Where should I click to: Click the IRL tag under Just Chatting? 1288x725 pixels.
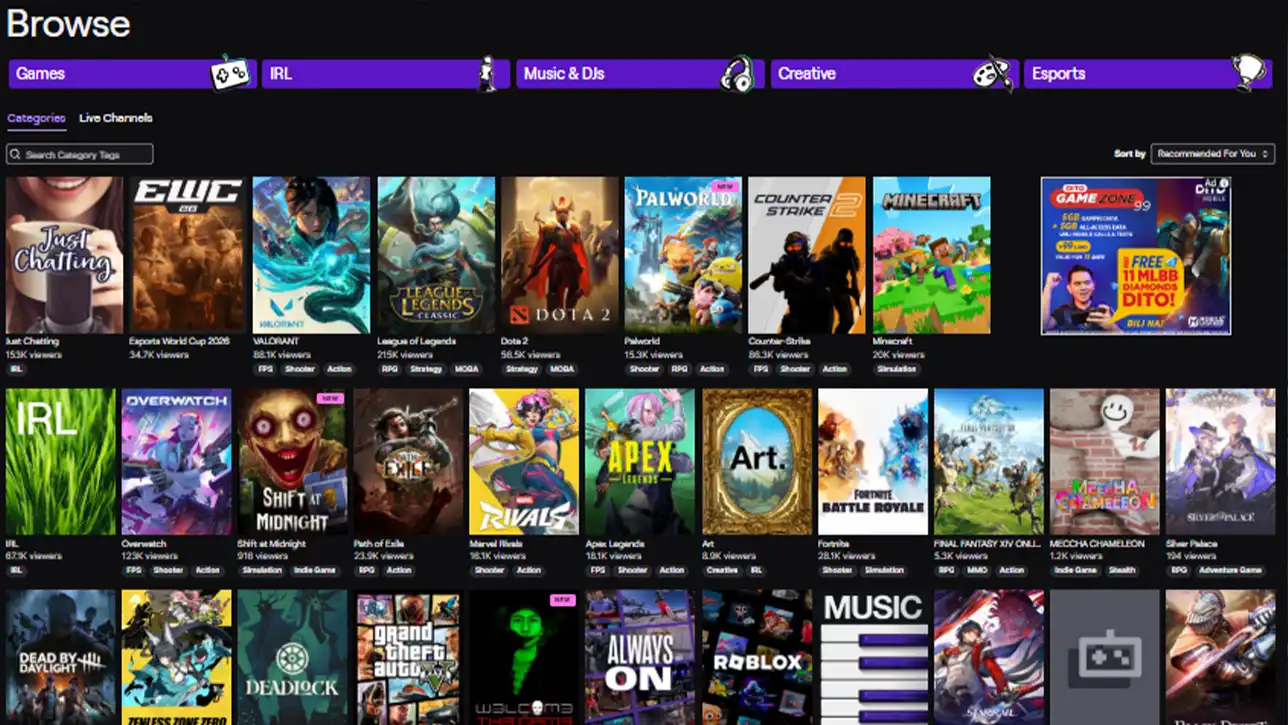click(16, 369)
